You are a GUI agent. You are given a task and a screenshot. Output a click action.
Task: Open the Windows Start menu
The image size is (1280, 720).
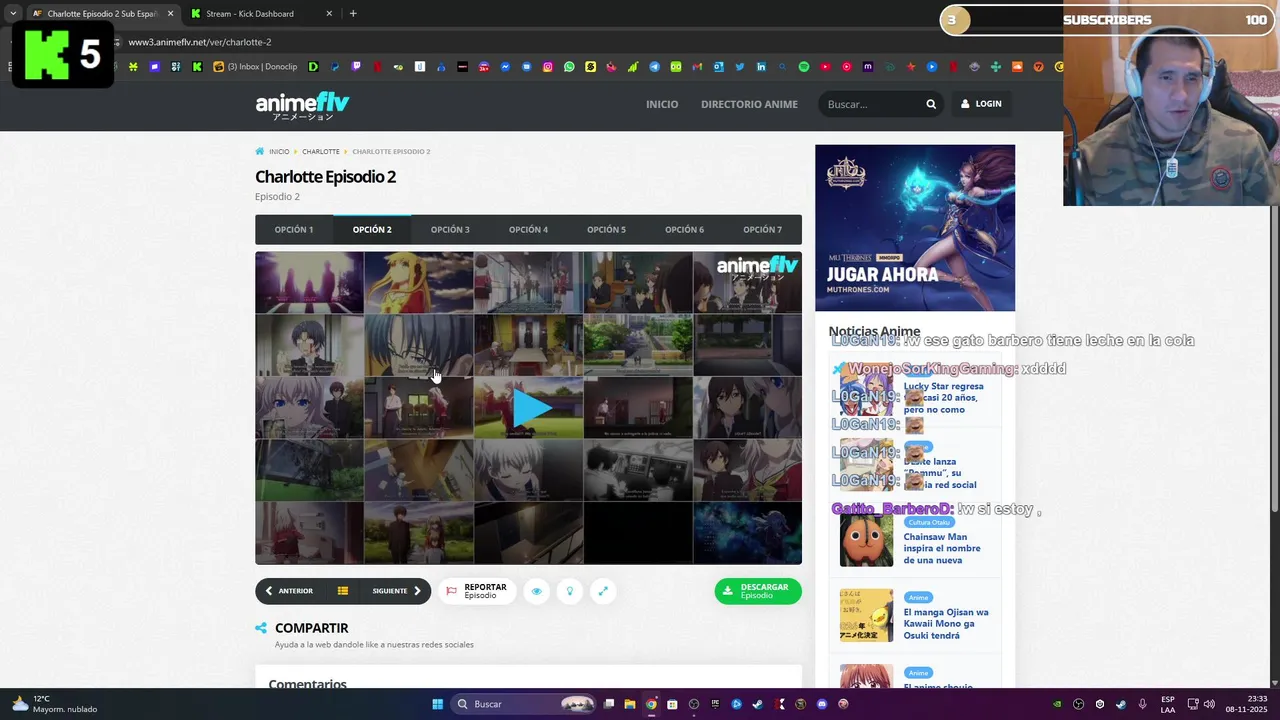(437, 704)
